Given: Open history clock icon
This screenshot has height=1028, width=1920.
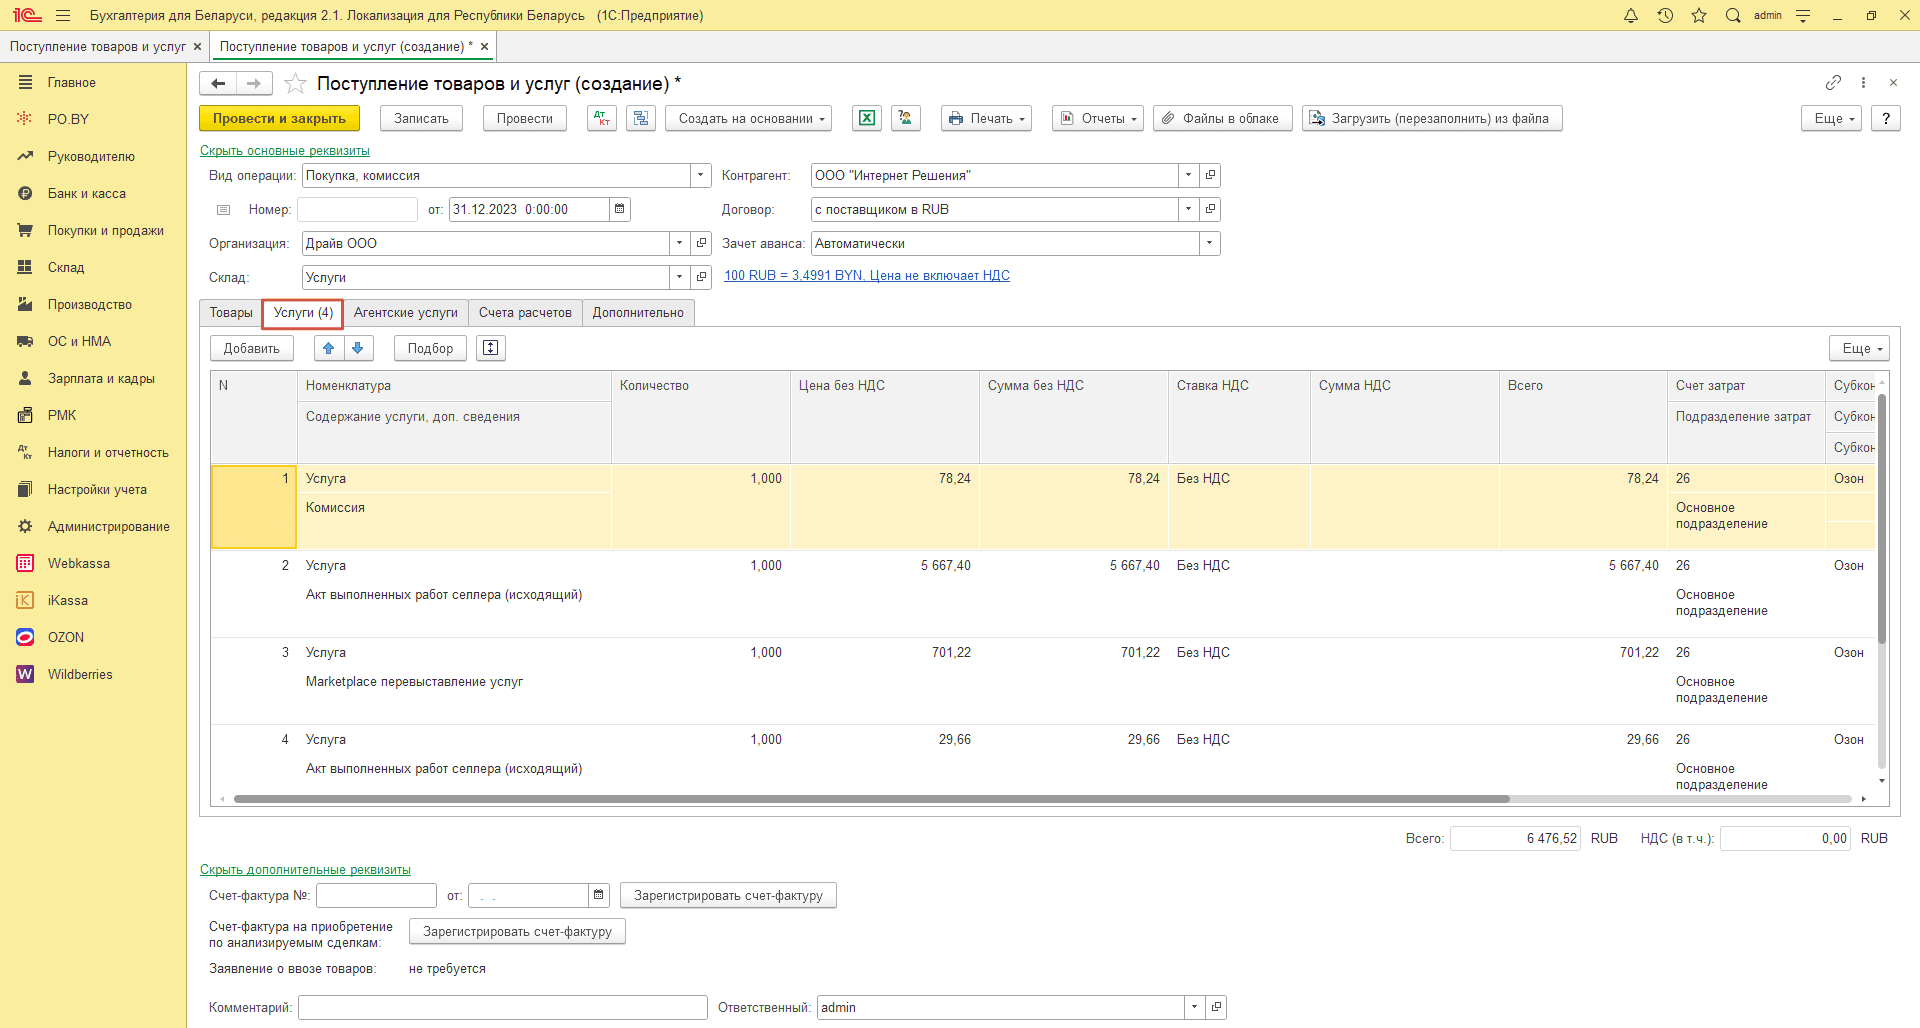Looking at the screenshot, I should tap(1665, 15).
